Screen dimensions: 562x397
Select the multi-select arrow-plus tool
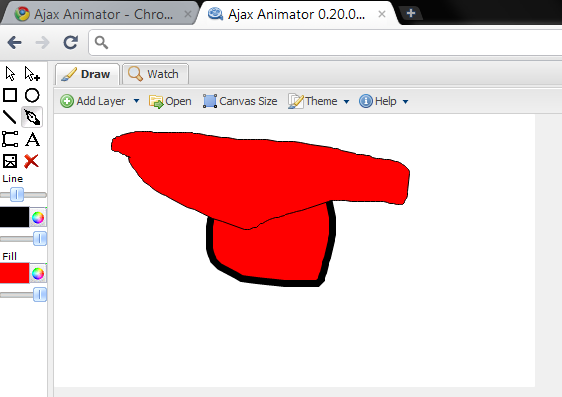(x=32, y=73)
